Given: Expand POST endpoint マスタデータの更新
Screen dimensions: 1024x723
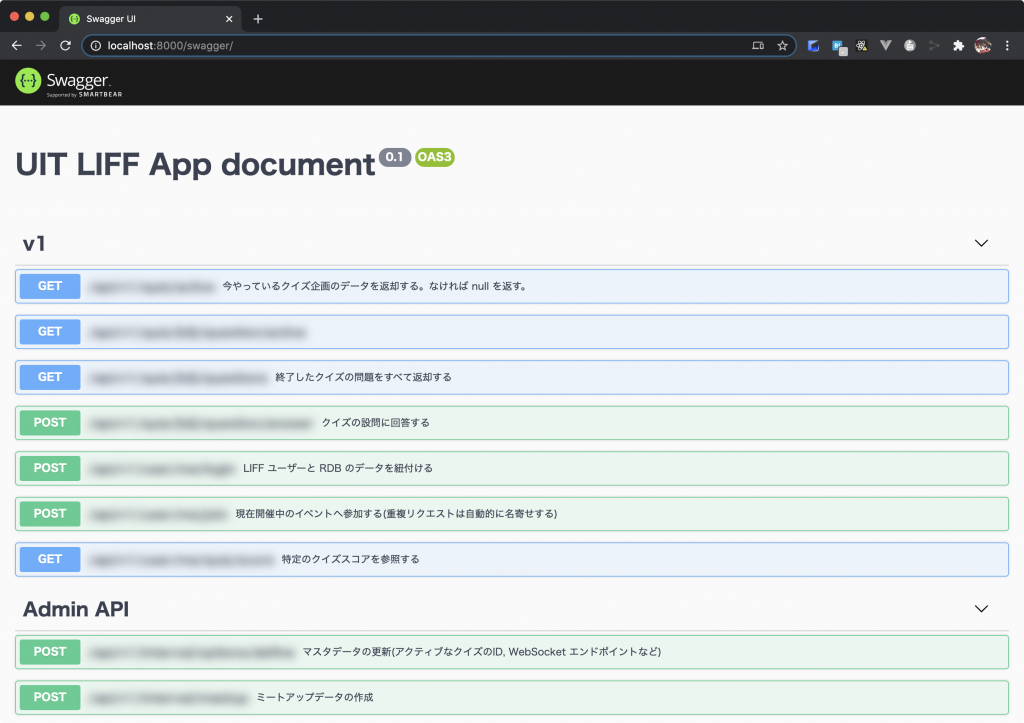Looking at the screenshot, I should point(512,652).
